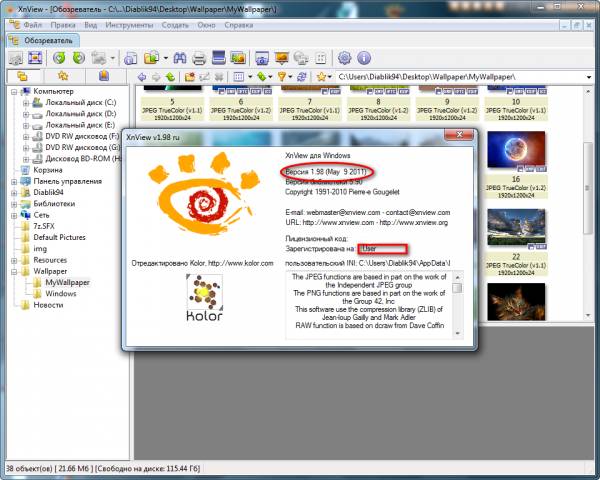Select the cat image thumbnail
The width and height of the screenshot is (600, 480).
click(516, 302)
